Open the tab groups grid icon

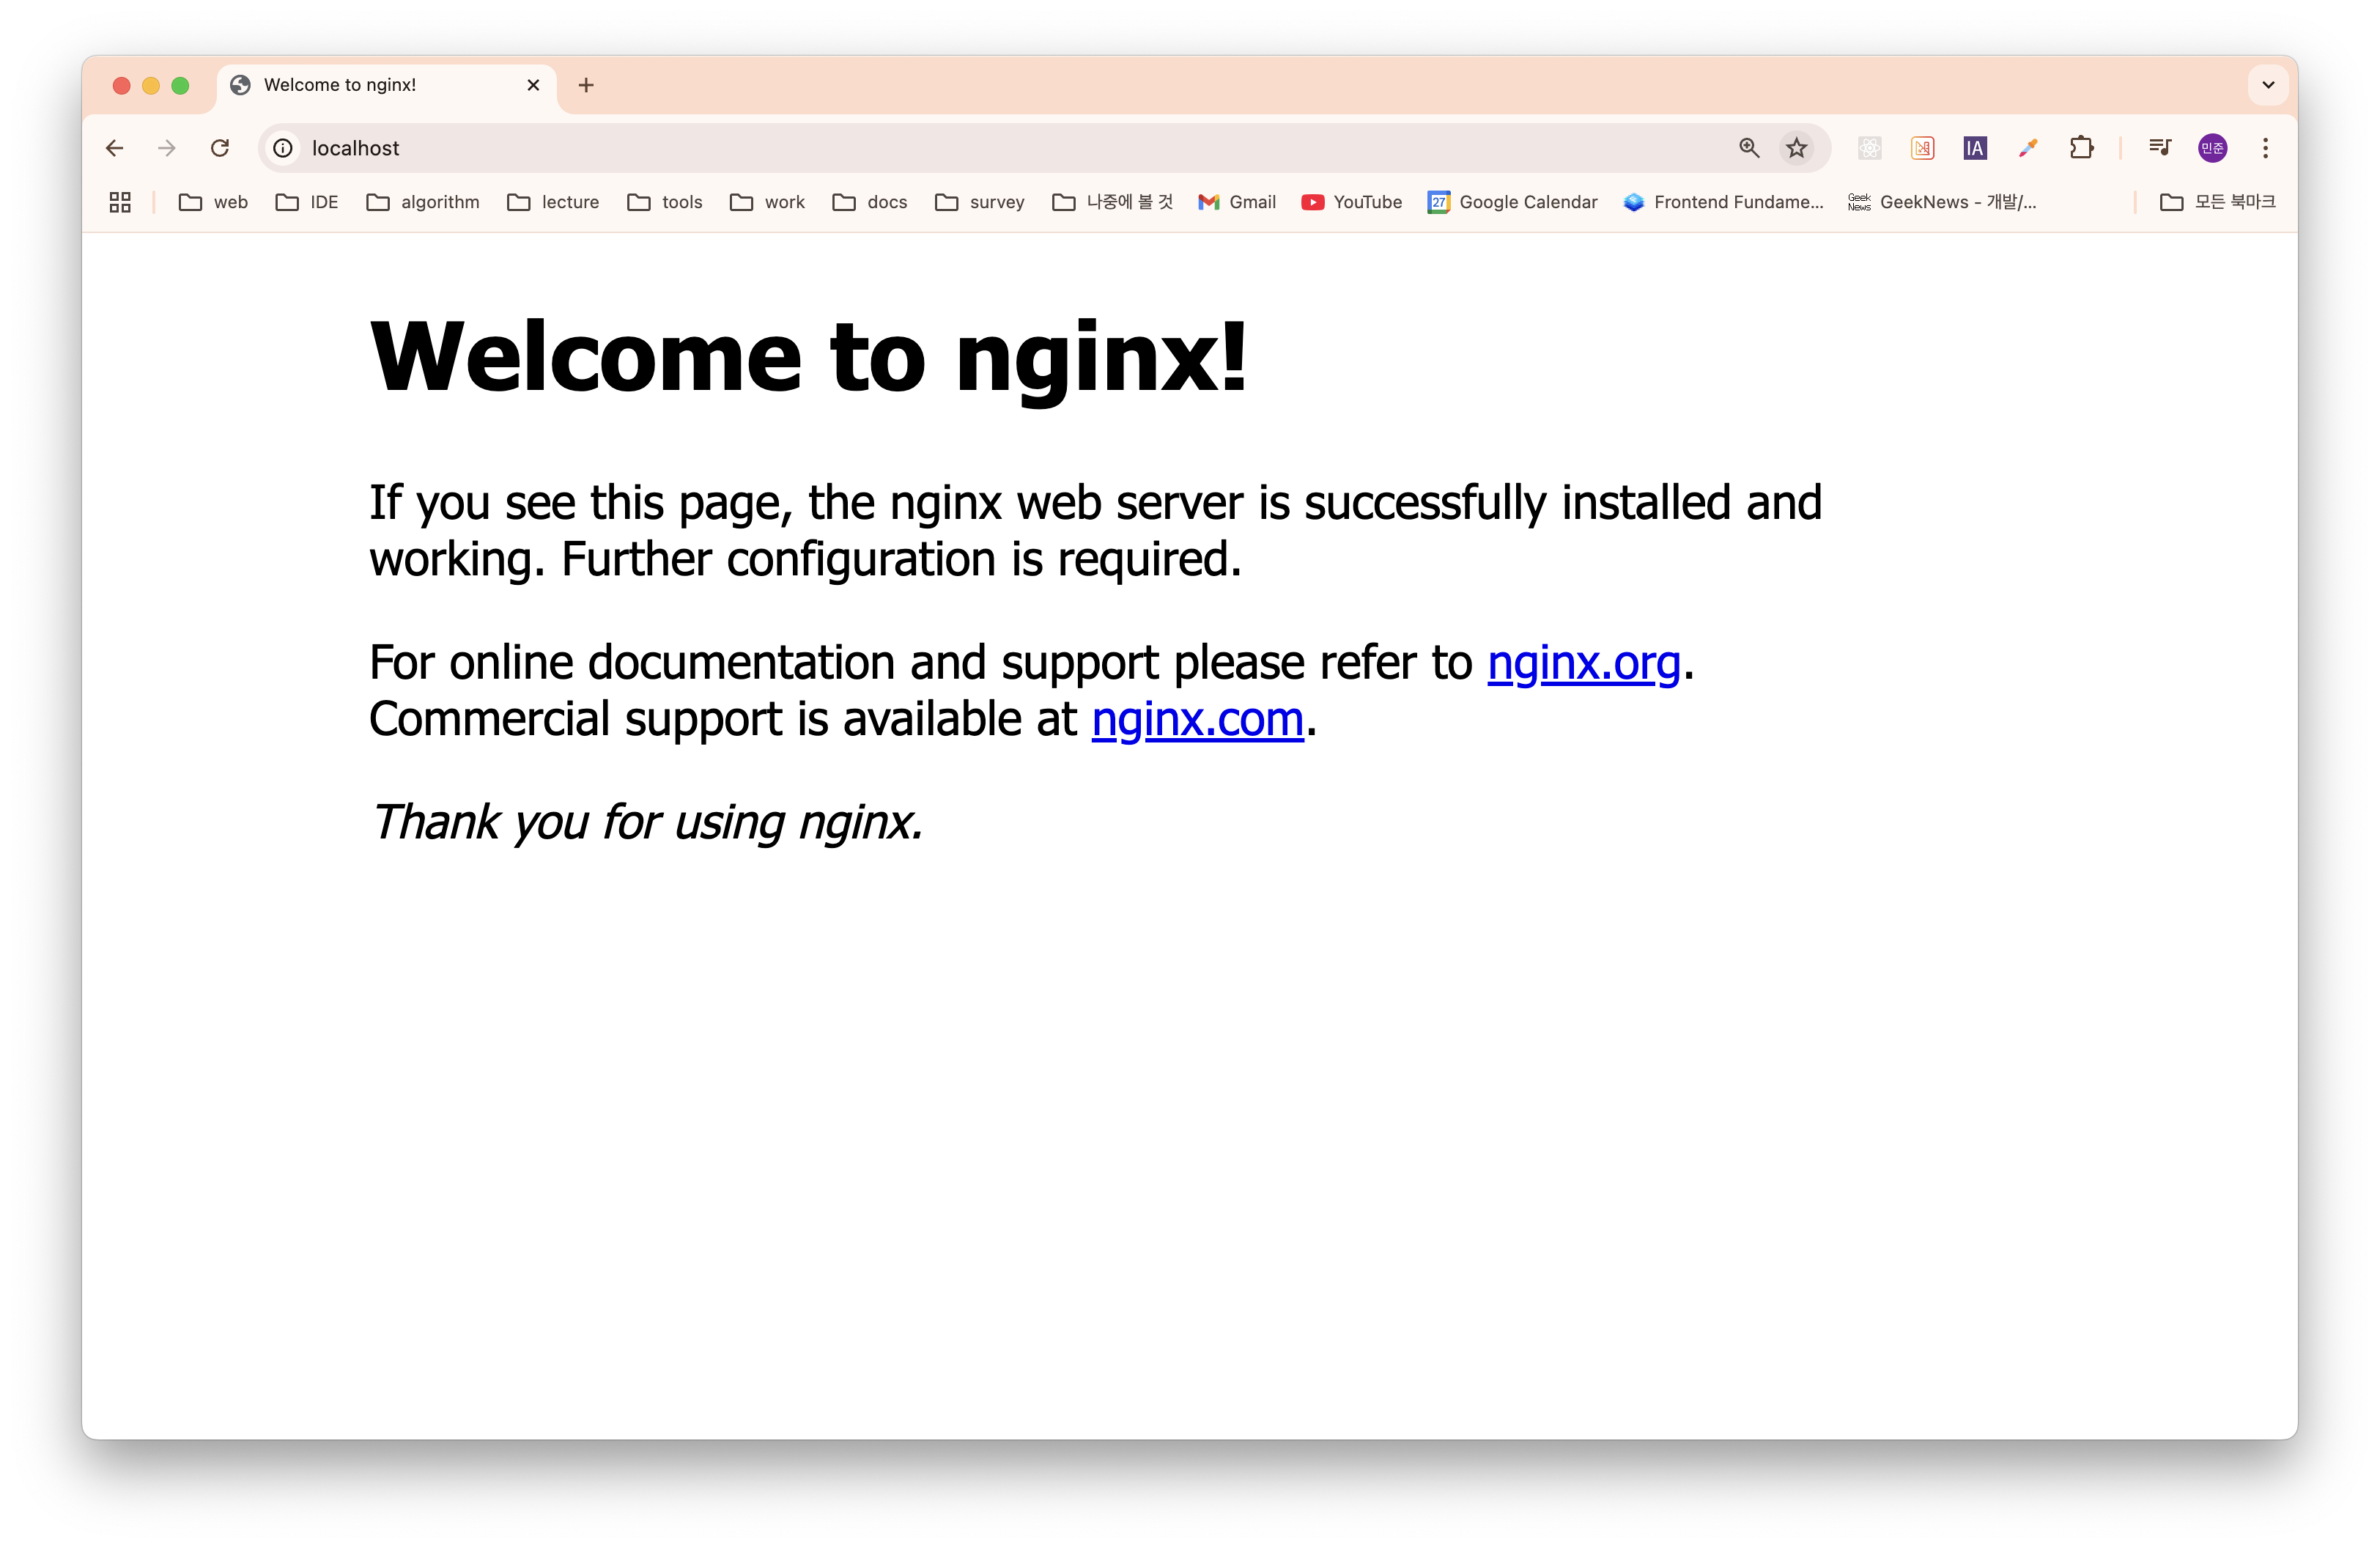click(120, 202)
